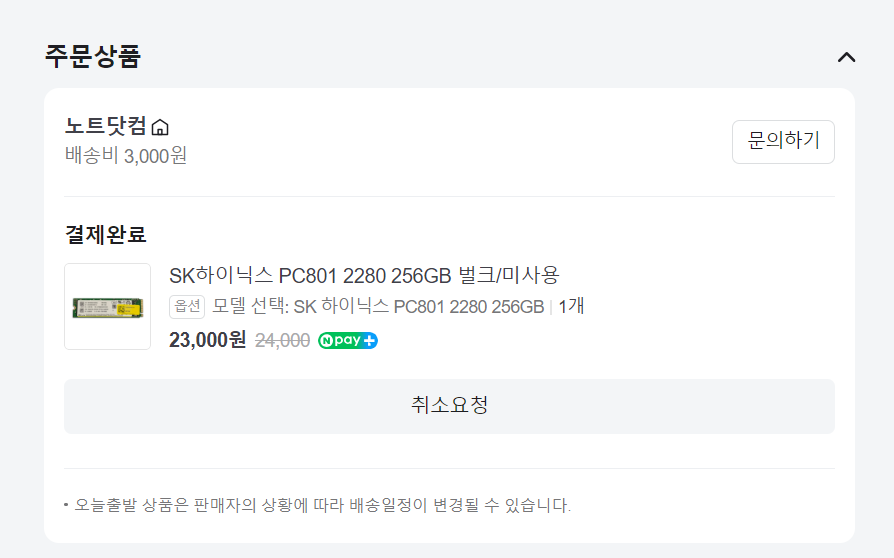The image size is (894, 558).
Task: Click the 1개 quantity indicator
Action: point(571,307)
